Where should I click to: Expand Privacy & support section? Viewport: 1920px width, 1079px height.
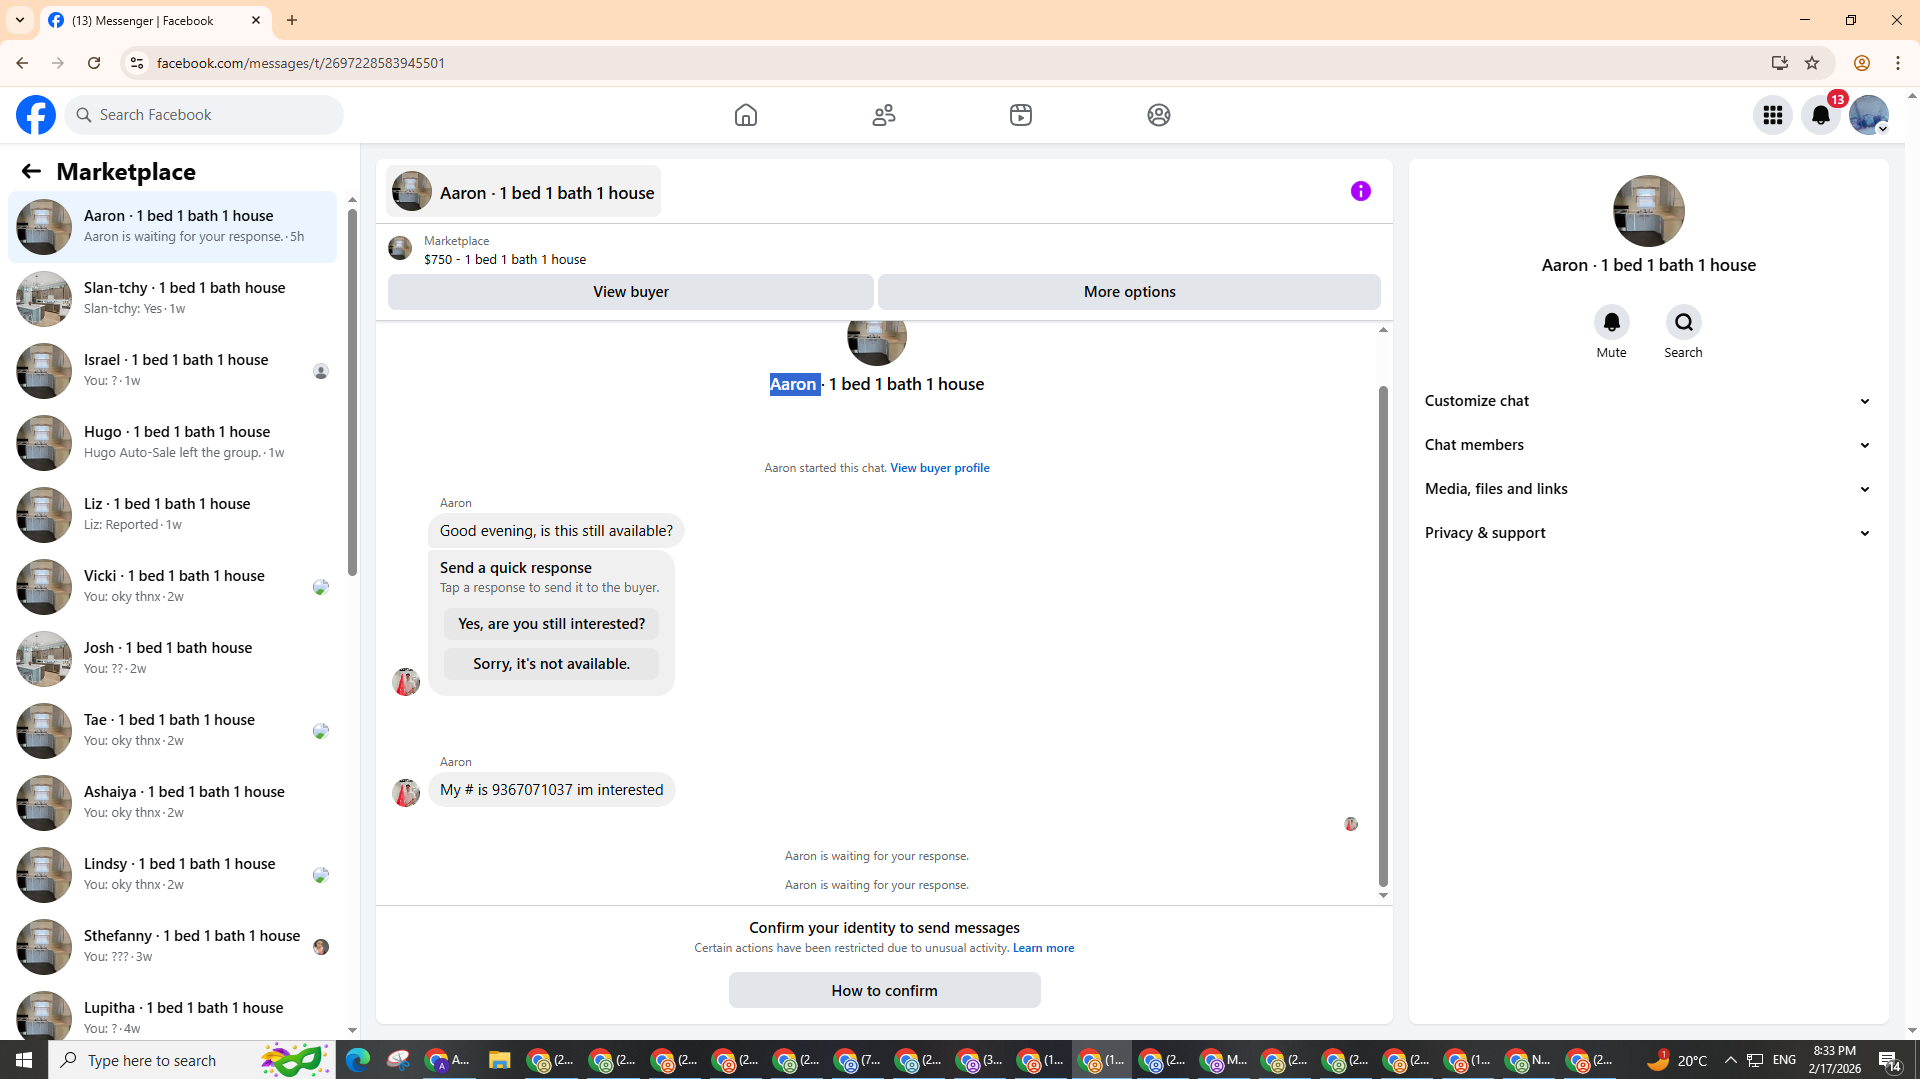coord(1648,533)
